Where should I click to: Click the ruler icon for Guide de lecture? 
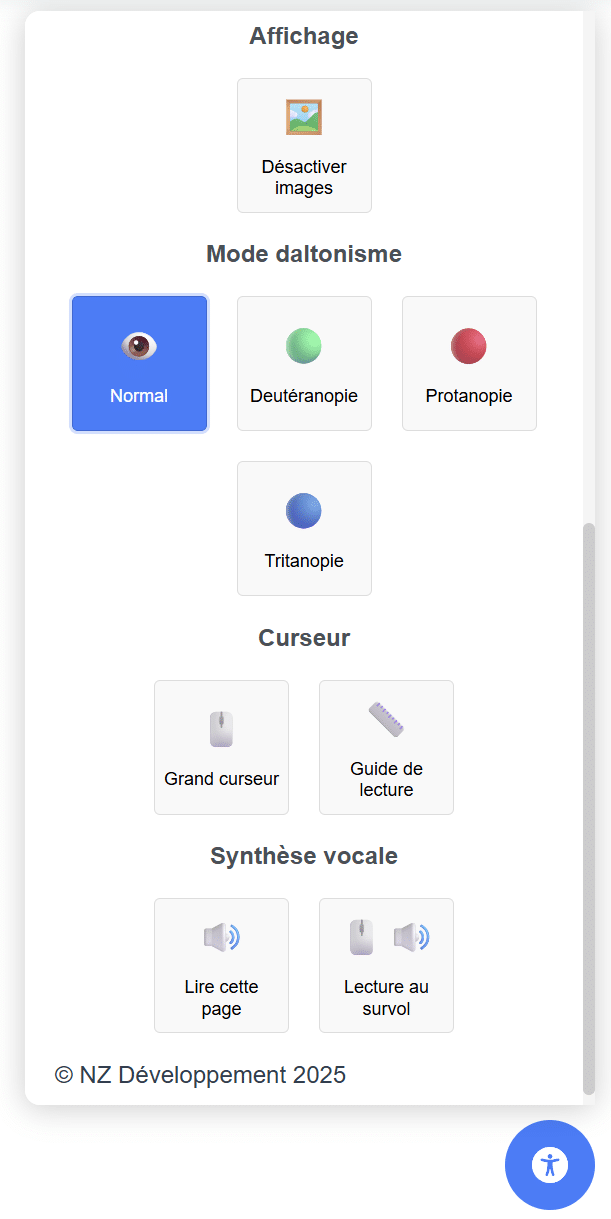(x=386, y=719)
